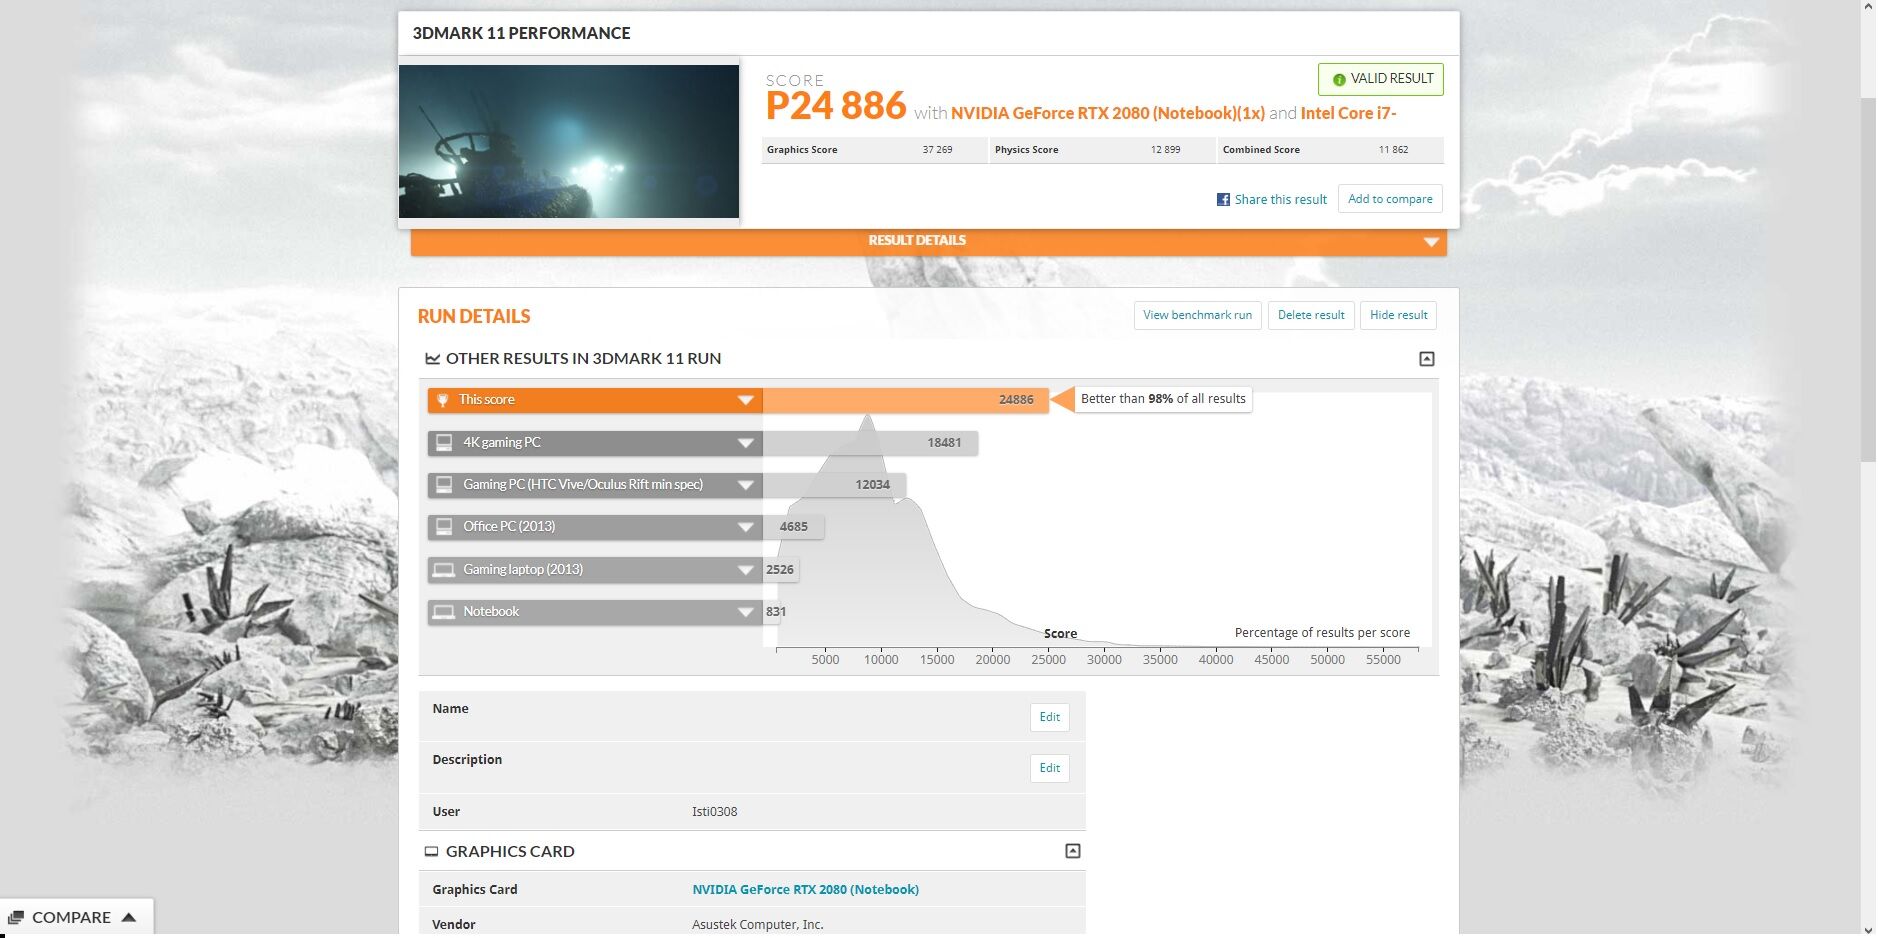Click Add to compare button
This screenshot has width=1878, height=938.
[x=1390, y=199]
